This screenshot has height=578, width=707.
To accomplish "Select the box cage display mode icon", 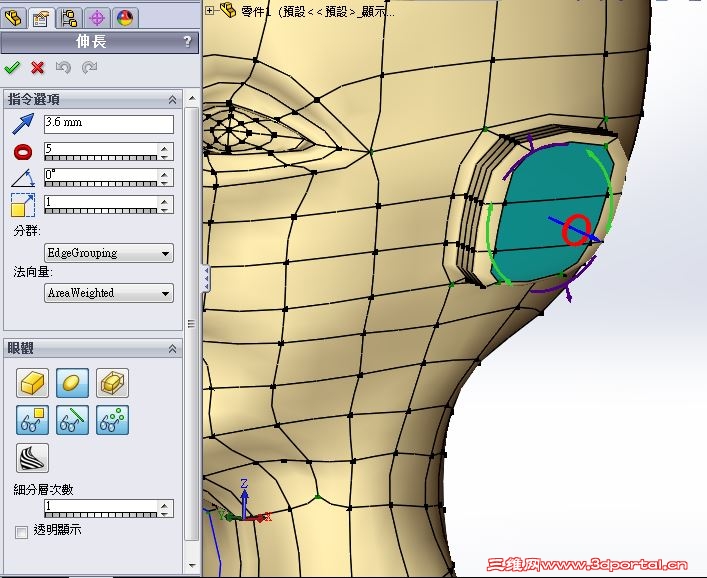I will click(32, 383).
